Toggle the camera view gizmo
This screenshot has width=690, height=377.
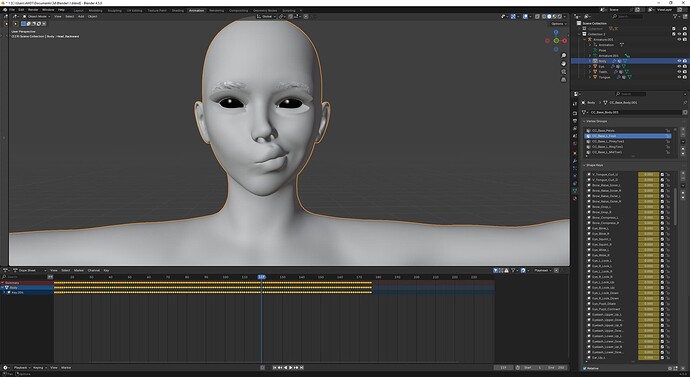pos(563,72)
